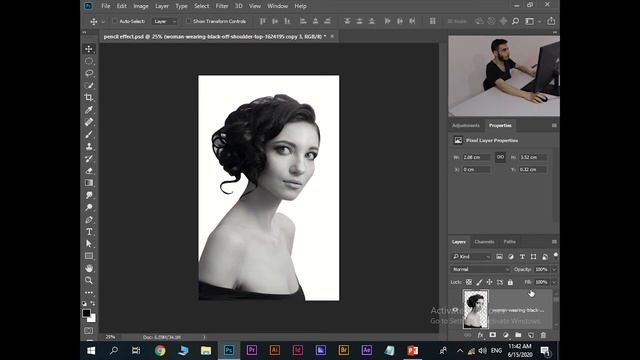Click the background color swatch
This screenshot has height=360, width=640.
coord(92,318)
